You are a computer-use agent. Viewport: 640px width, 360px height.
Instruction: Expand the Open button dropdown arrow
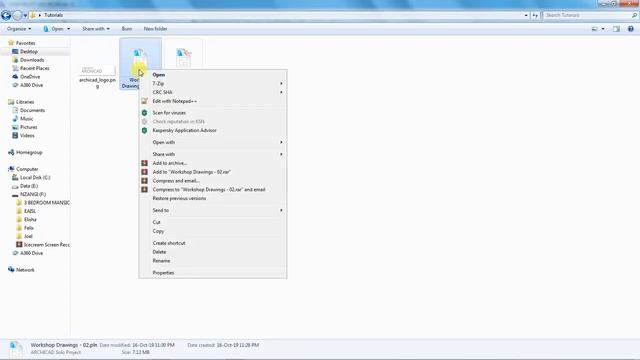point(68,29)
